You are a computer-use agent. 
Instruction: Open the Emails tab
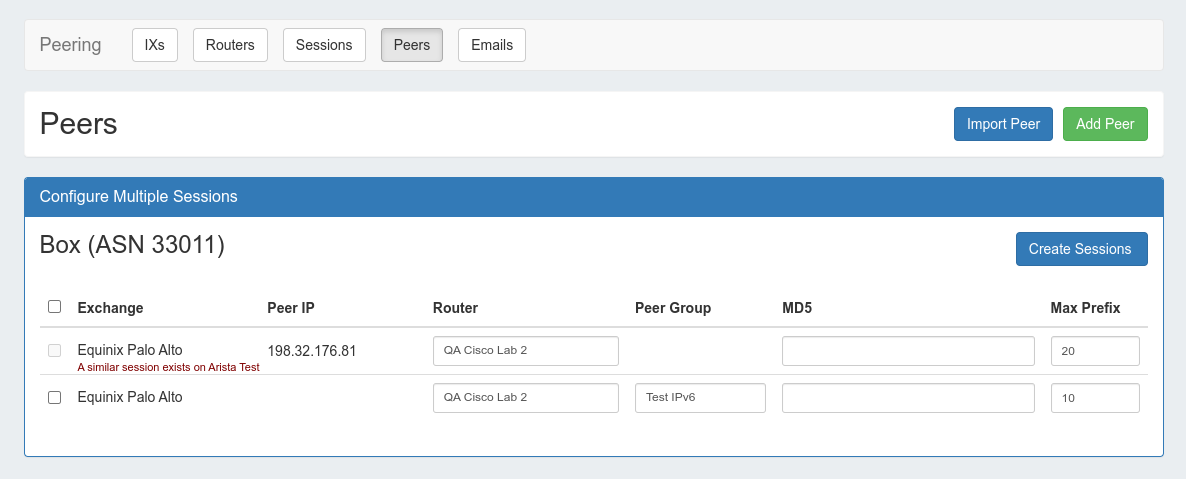pos(492,45)
